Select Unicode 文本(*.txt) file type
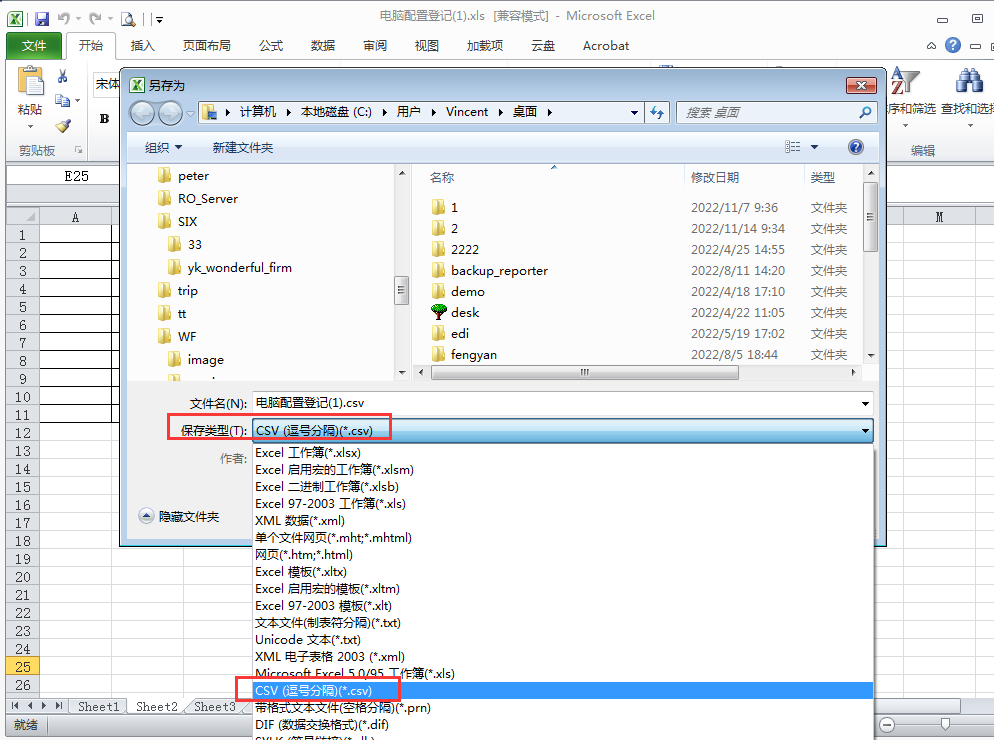 (563, 640)
